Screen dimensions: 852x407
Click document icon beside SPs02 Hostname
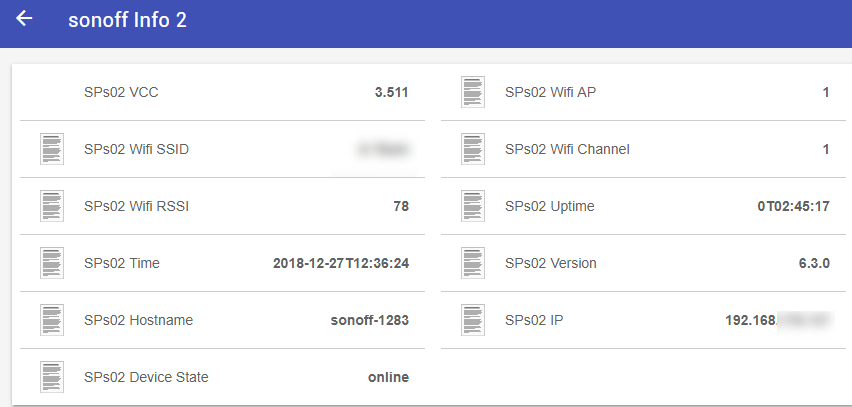(52, 320)
